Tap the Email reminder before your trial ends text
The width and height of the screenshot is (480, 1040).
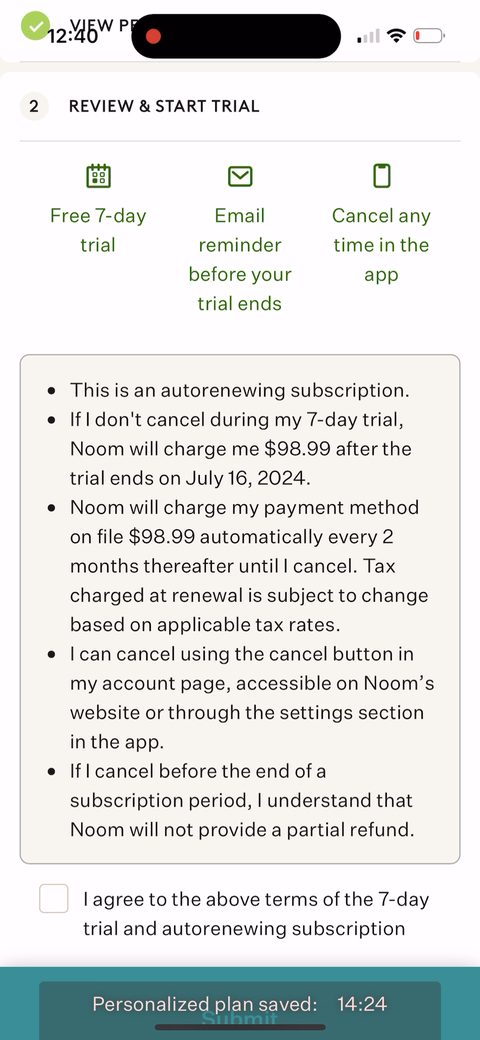pos(239,259)
